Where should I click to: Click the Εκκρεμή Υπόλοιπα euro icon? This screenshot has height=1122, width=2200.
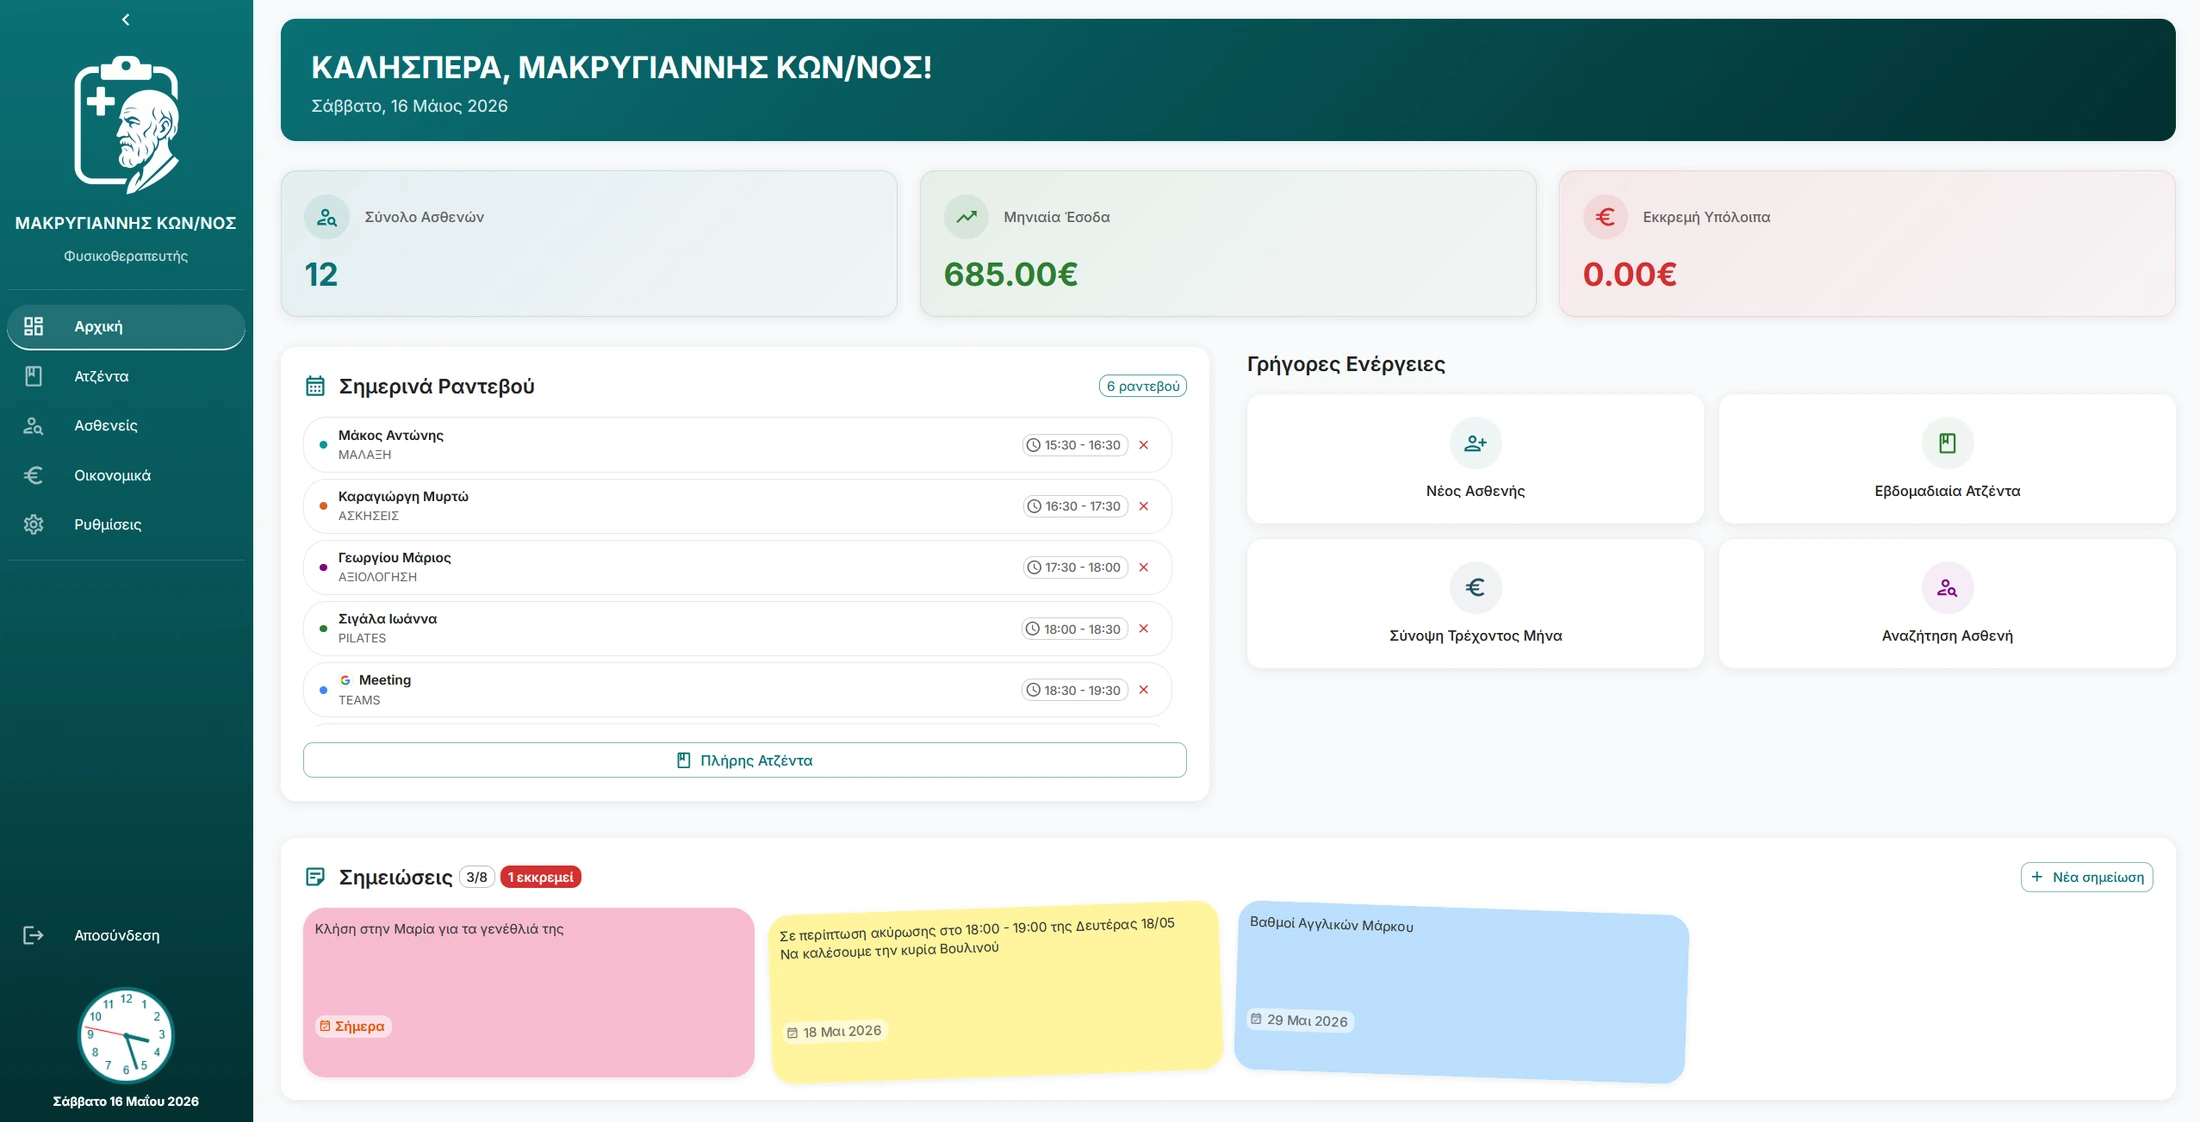click(1605, 217)
